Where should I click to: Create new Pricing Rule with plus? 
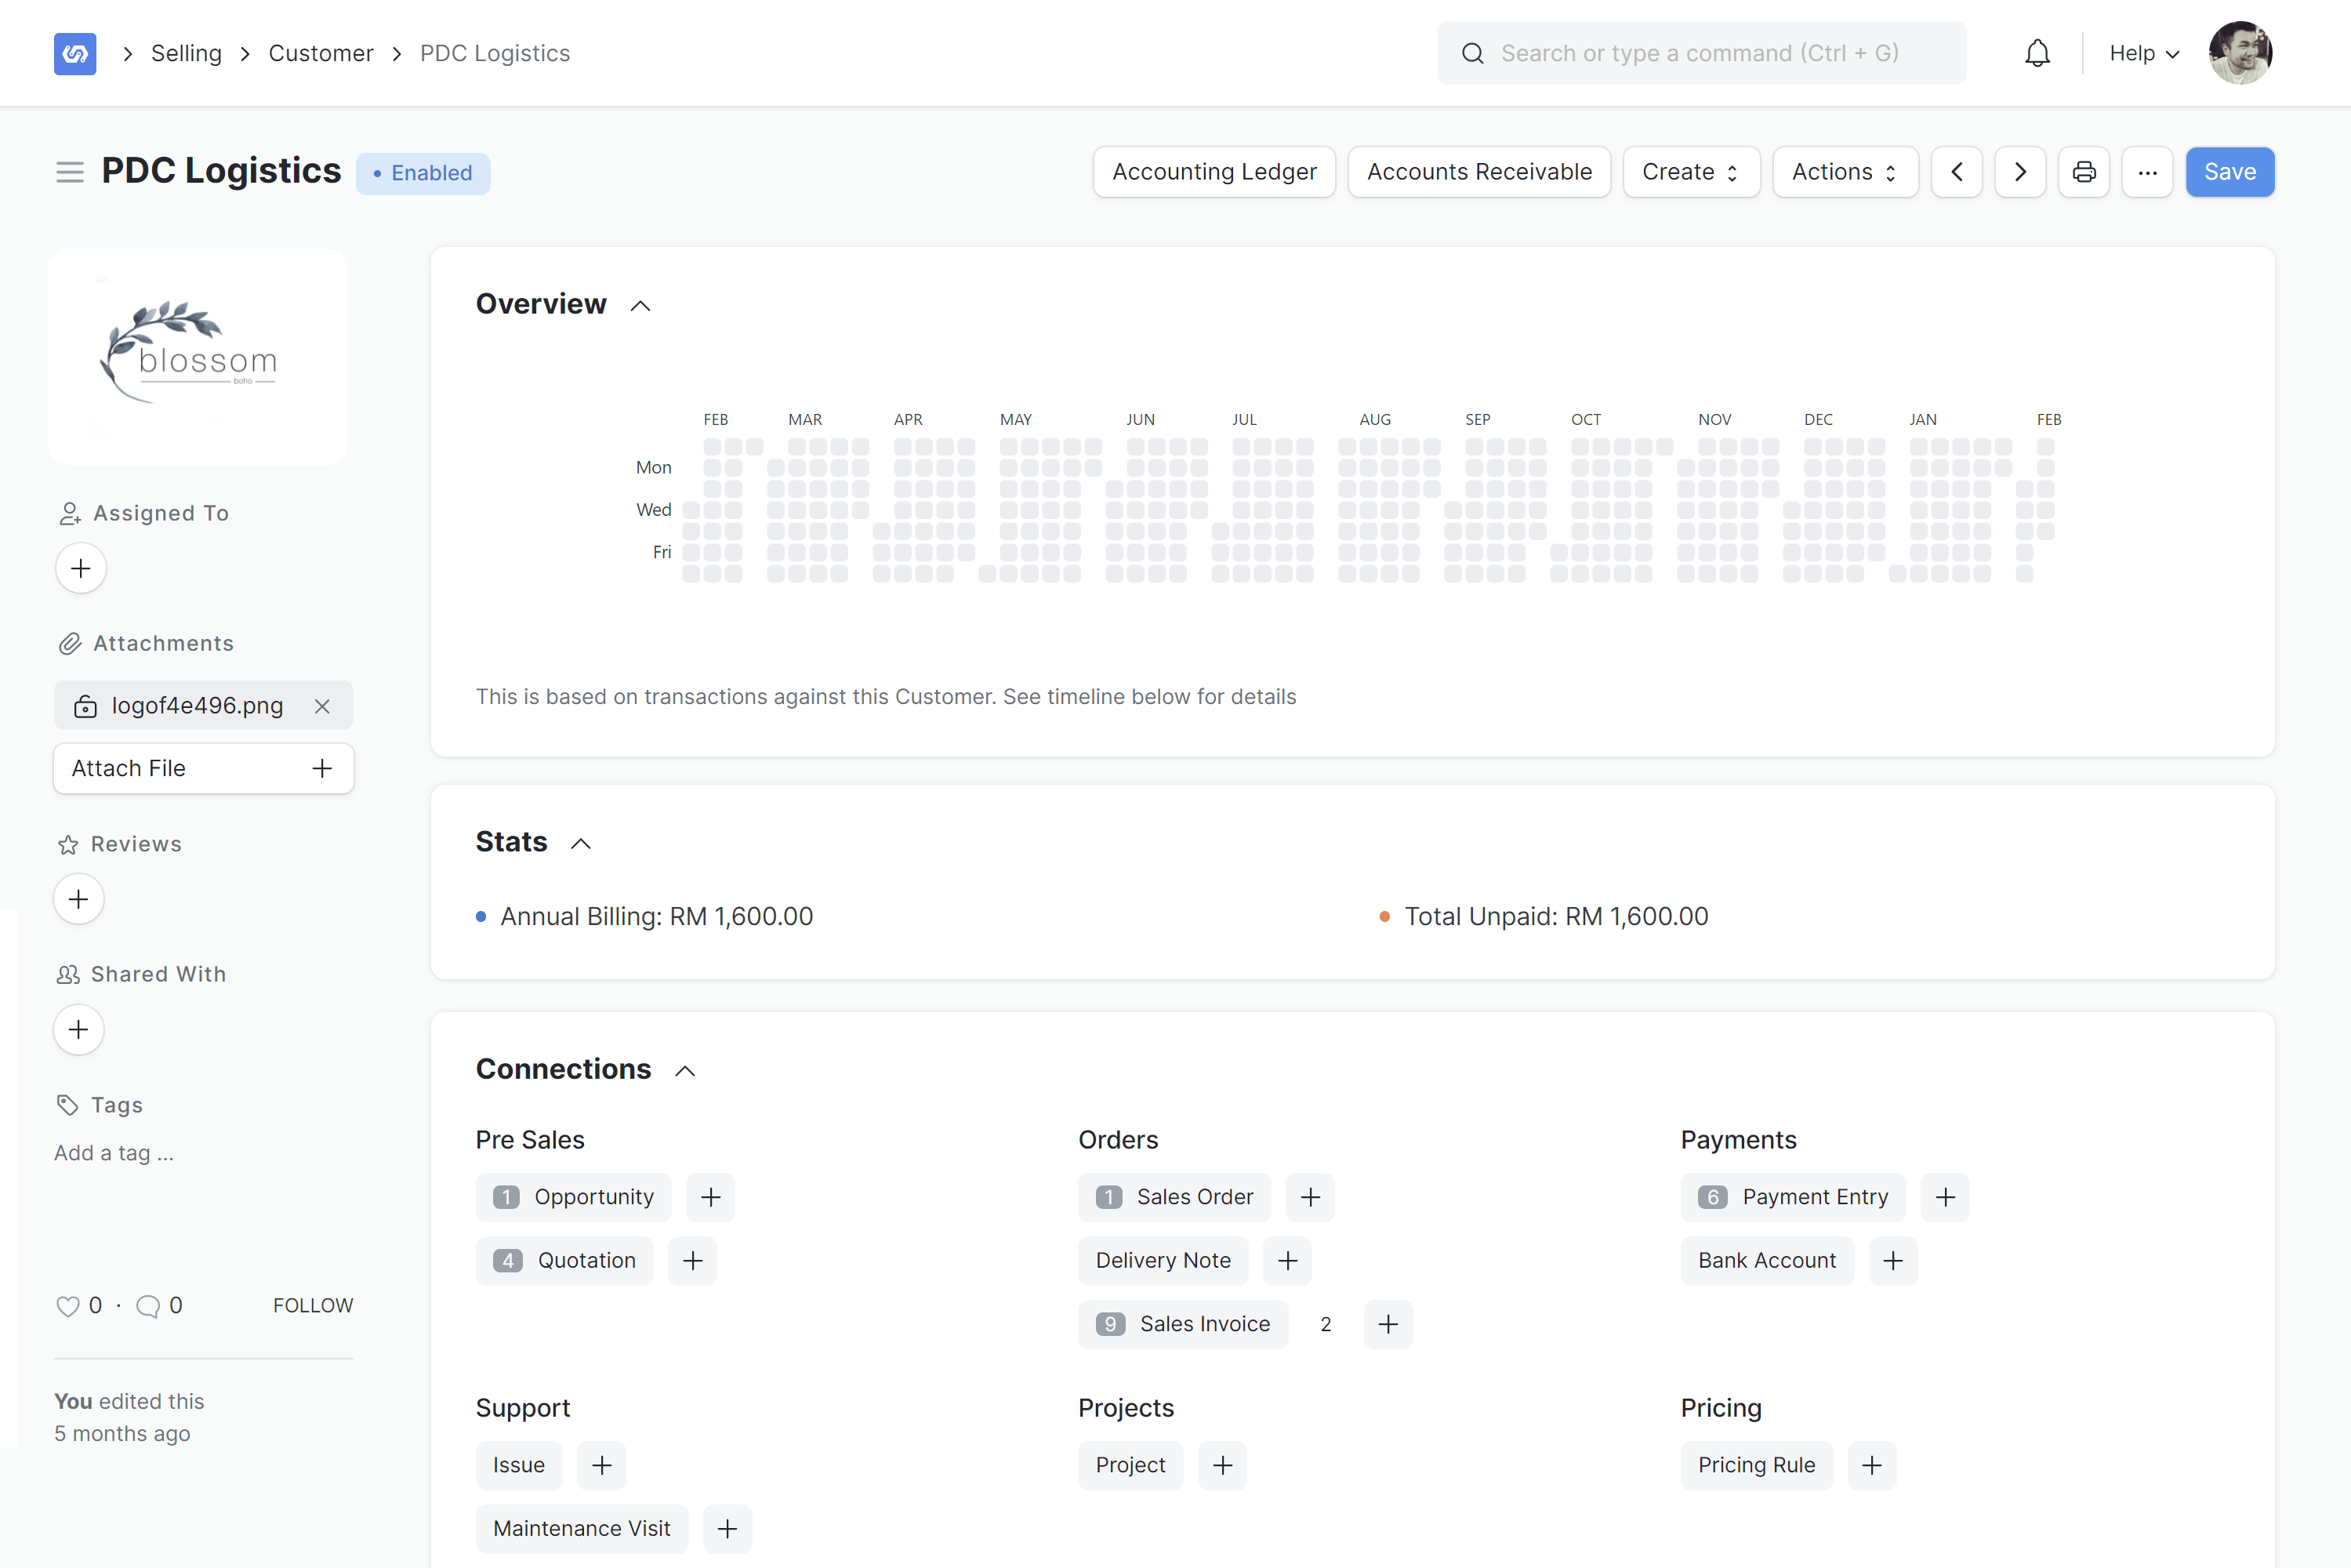tap(1872, 1465)
